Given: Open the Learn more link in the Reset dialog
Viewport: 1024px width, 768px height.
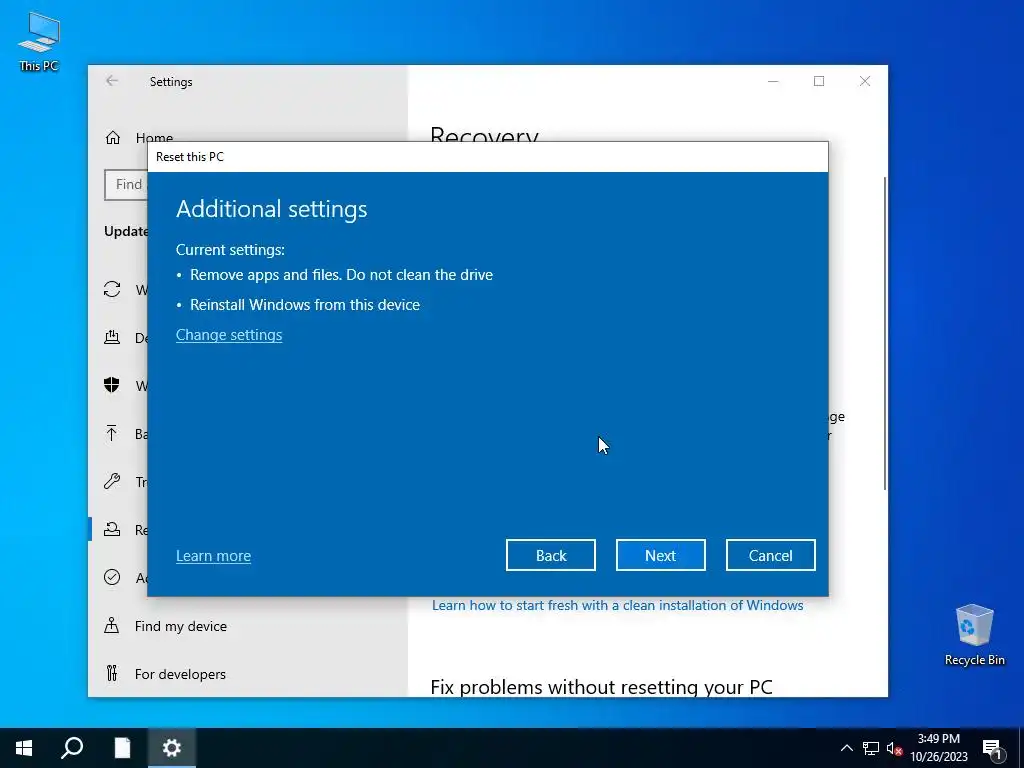Looking at the screenshot, I should pyautogui.click(x=213, y=556).
